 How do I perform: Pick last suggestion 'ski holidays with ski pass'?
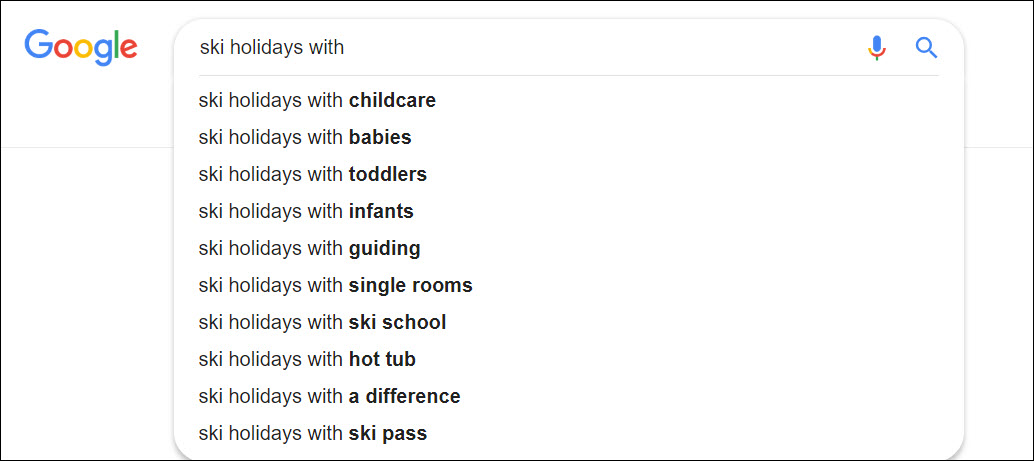[568, 433]
